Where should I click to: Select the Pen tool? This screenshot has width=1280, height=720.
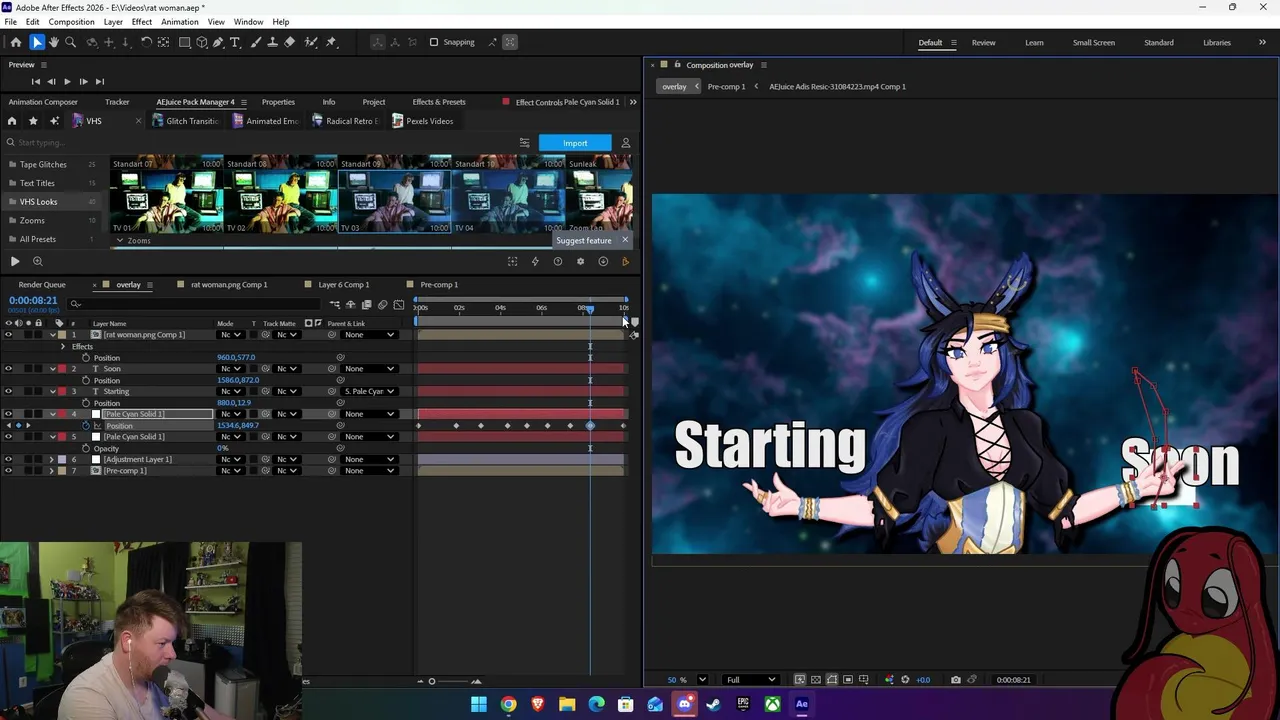pyautogui.click(x=218, y=42)
